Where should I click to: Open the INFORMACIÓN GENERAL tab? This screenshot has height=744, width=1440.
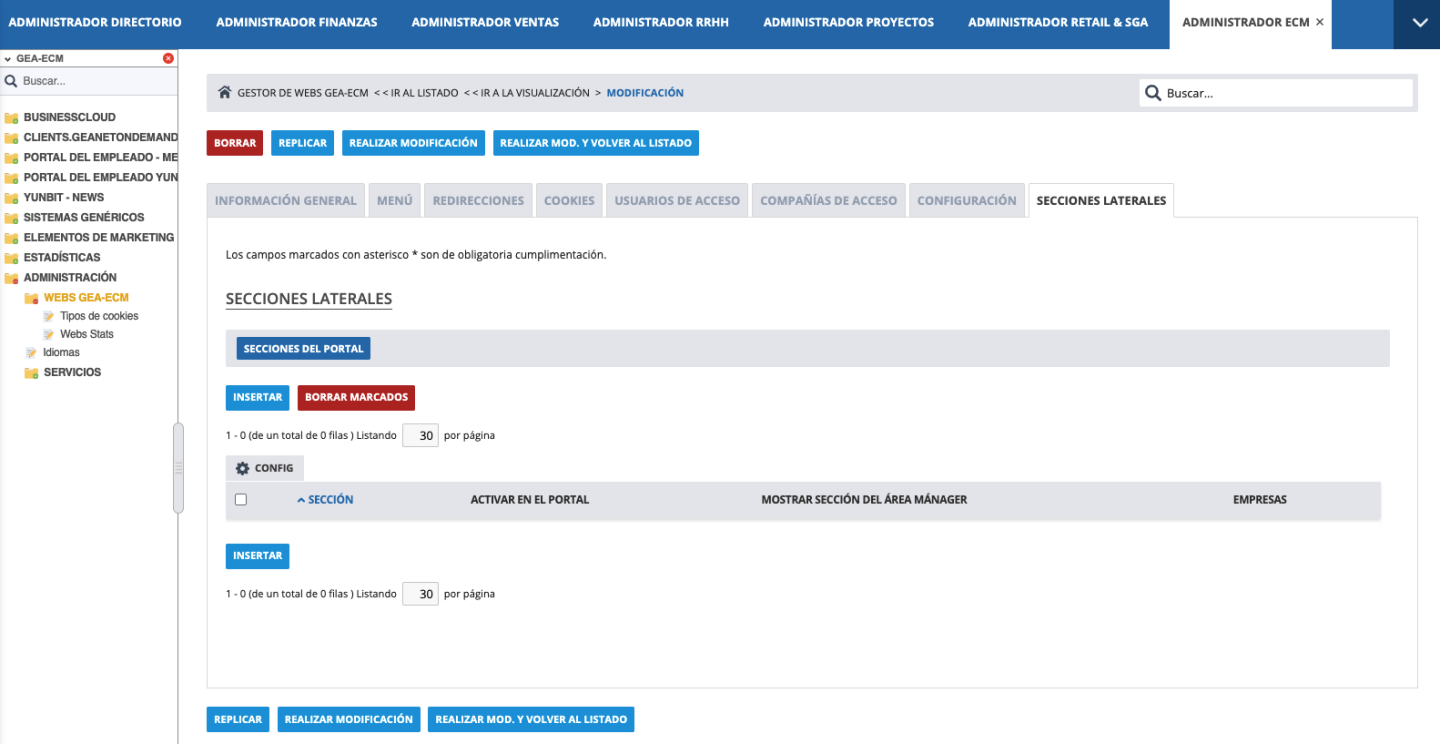tap(285, 200)
